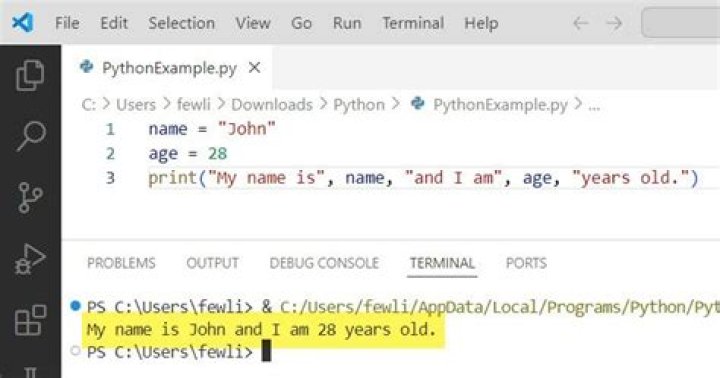Click the "John" string in line 1
The height and width of the screenshot is (378, 720).
coord(247,129)
